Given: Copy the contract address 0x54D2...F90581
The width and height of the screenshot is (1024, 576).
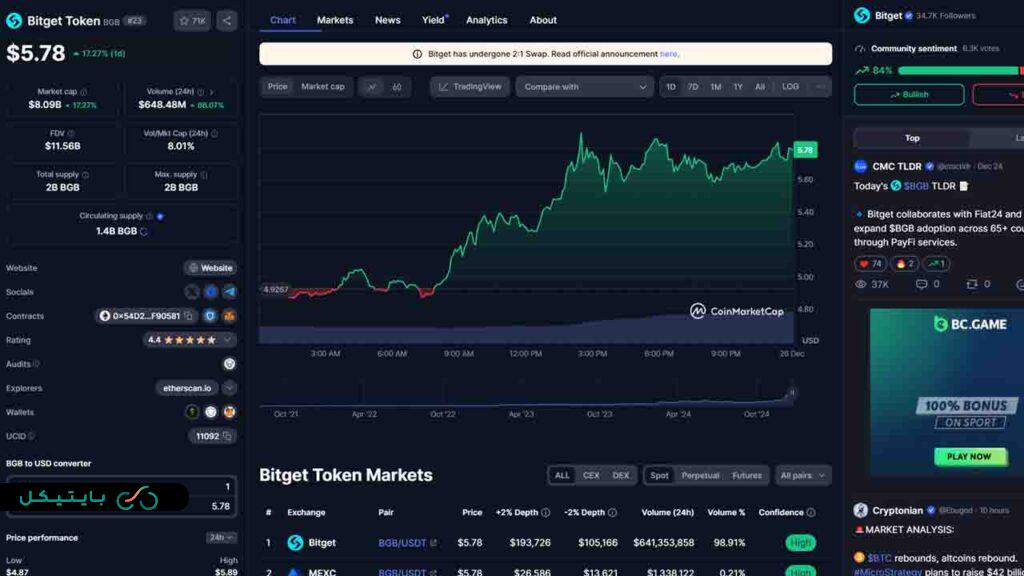Looking at the screenshot, I should pyautogui.click(x=188, y=316).
